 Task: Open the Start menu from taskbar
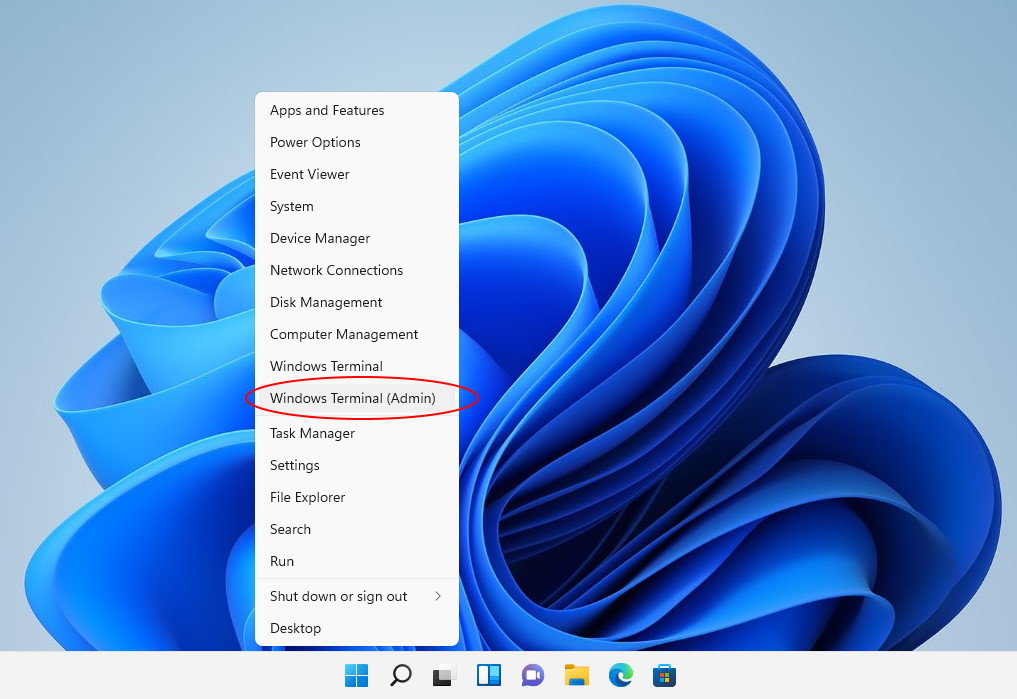(x=355, y=675)
